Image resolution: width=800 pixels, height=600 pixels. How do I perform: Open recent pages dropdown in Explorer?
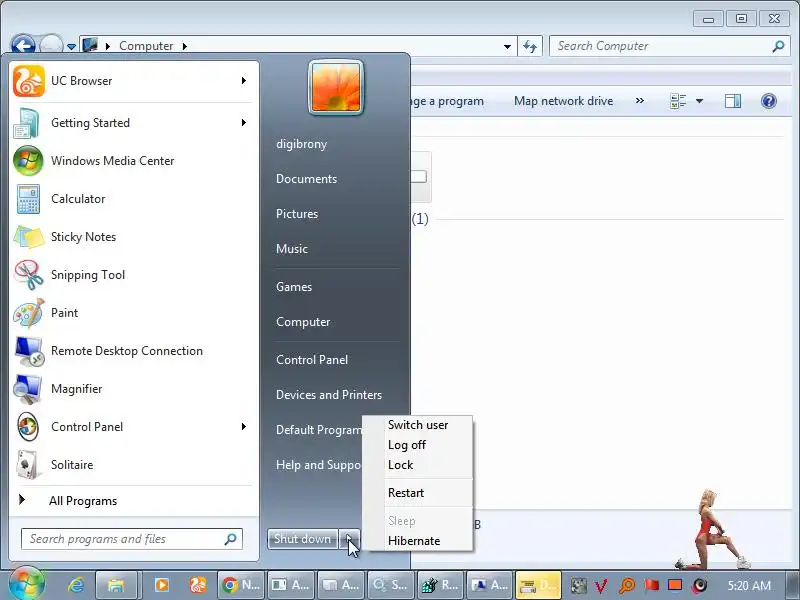pyautogui.click(x=71, y=46)
